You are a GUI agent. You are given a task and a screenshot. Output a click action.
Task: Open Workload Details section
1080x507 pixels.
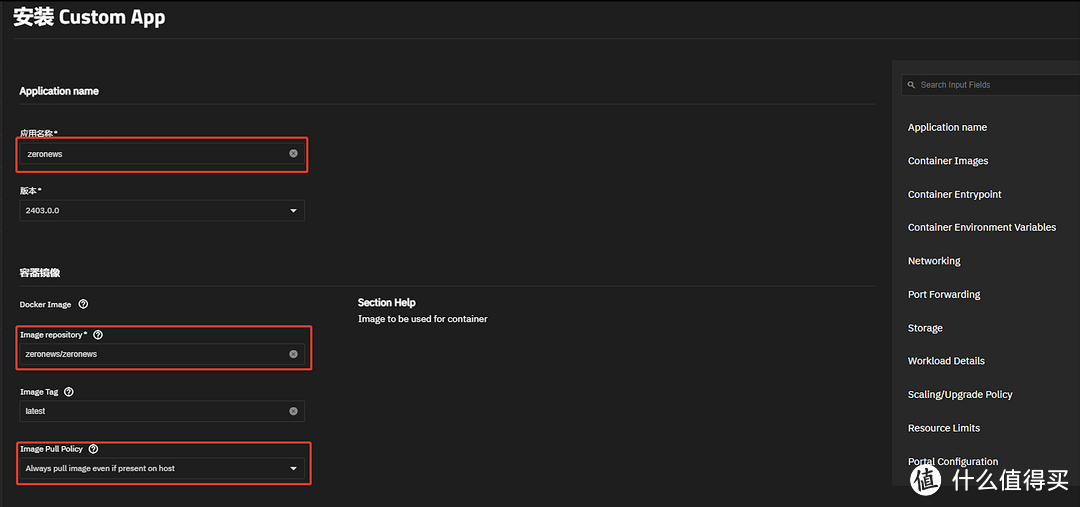[946, 361]
